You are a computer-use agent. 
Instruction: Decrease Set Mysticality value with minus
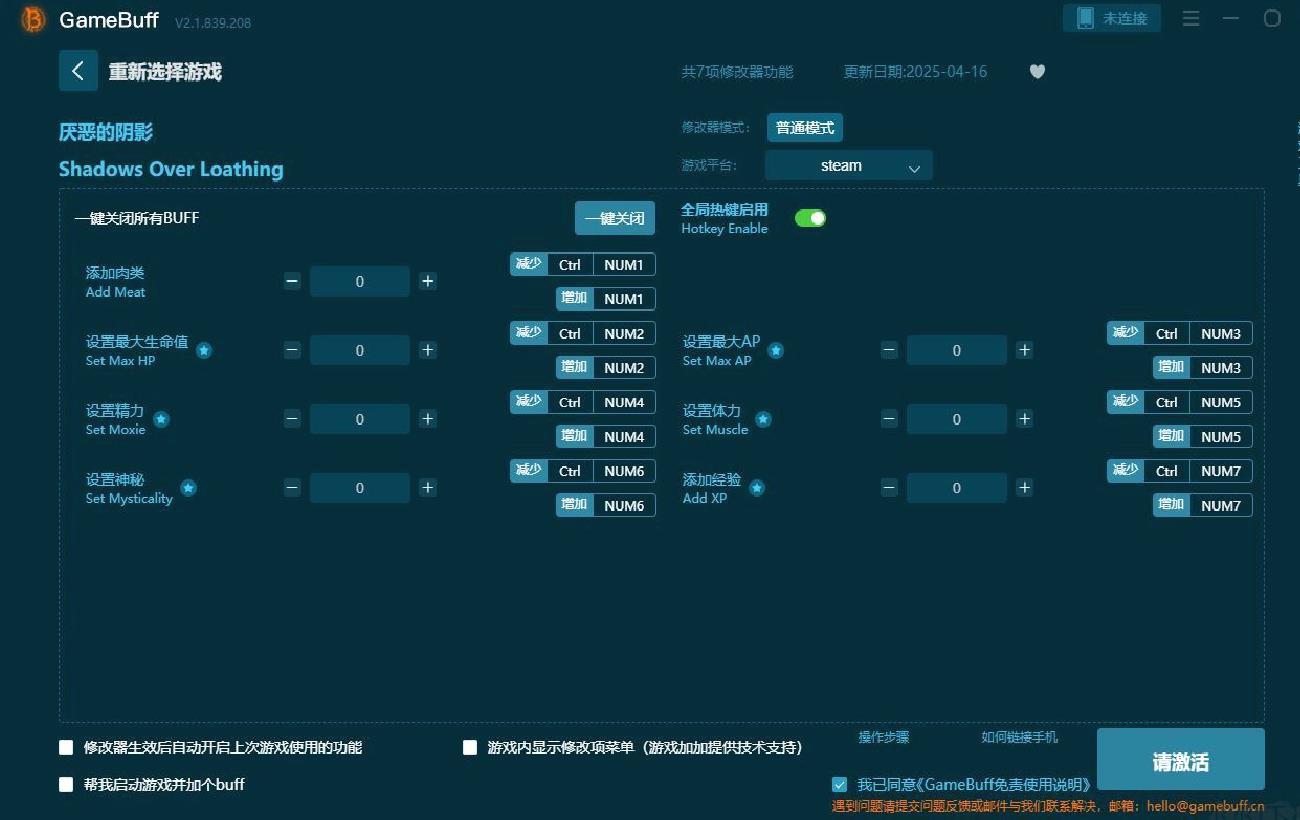click(292, 489)
